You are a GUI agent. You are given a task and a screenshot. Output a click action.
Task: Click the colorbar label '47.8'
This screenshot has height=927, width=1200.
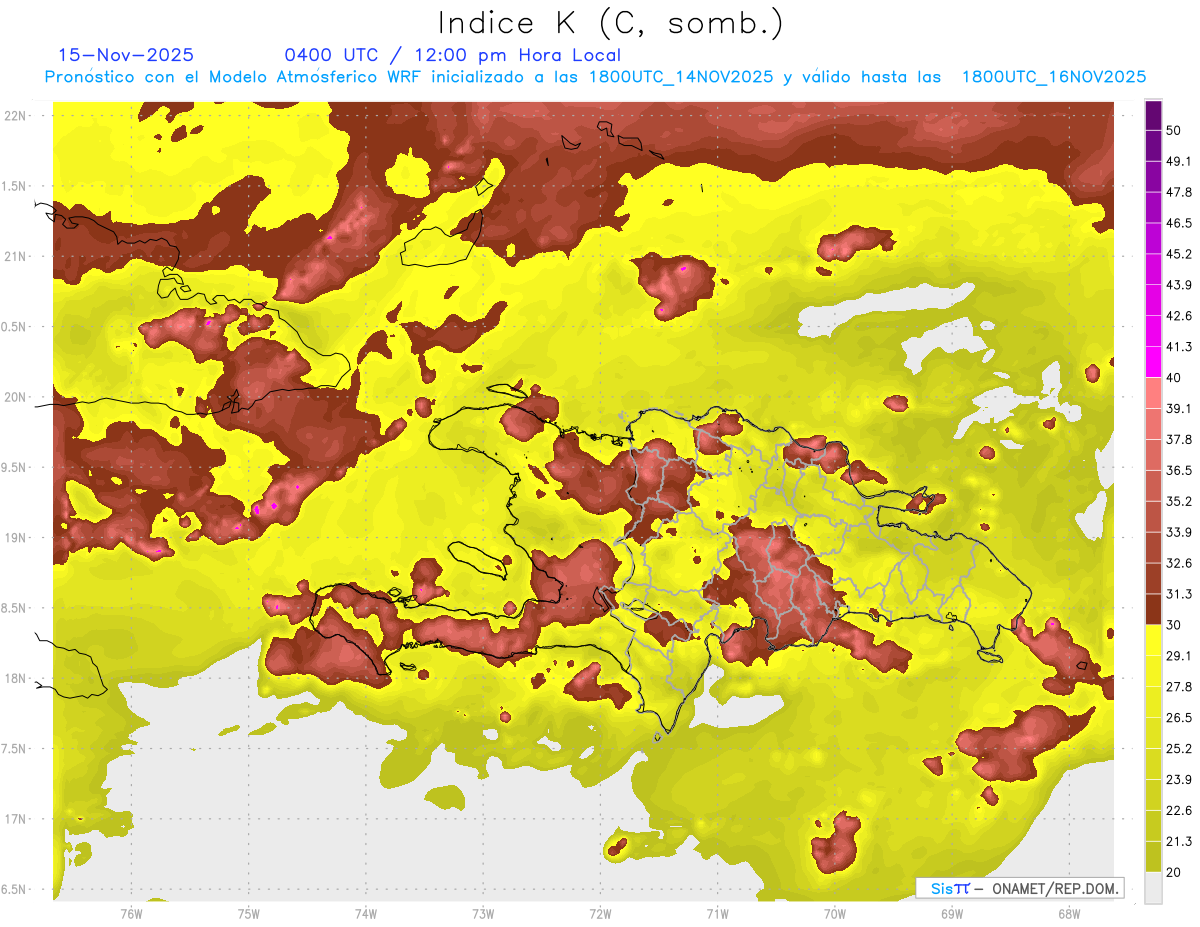pos(1179,192)
